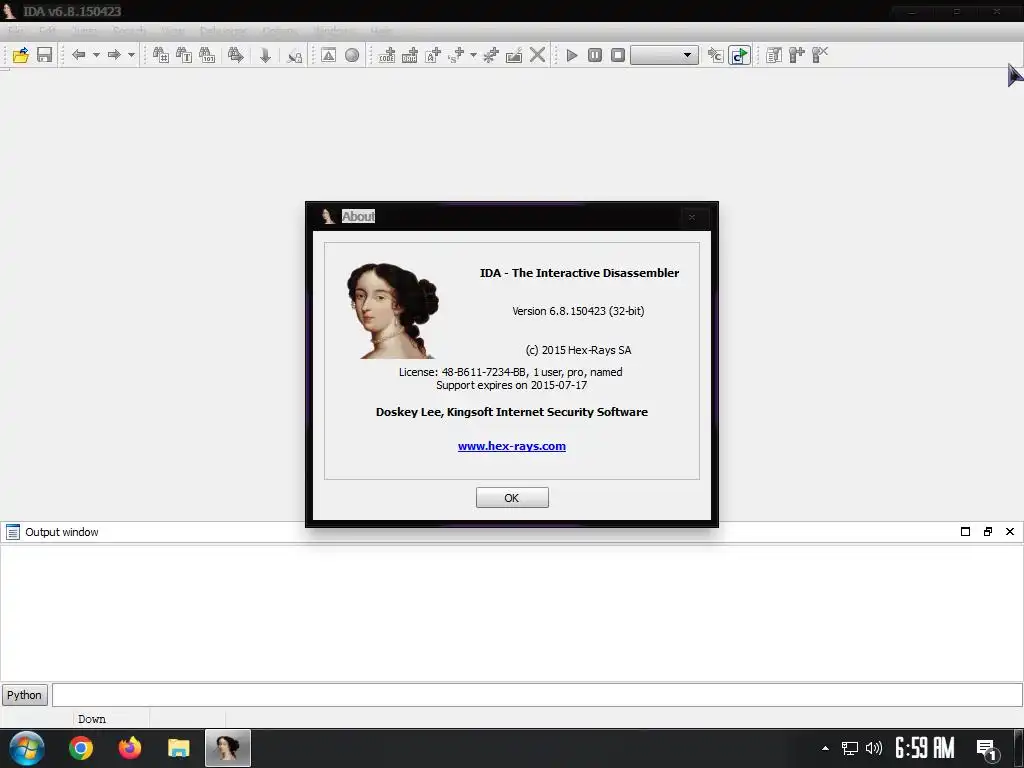
Task: Open the volume control tray icon
Action: pyautogui.click(x=874, y=748)
